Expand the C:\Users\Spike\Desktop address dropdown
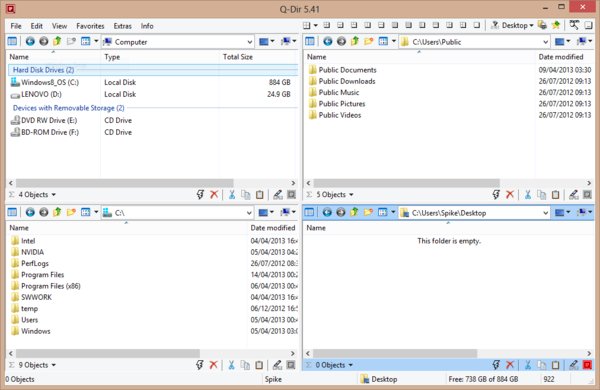The height and width of the screenshot is (390, 600). point(546,213)
